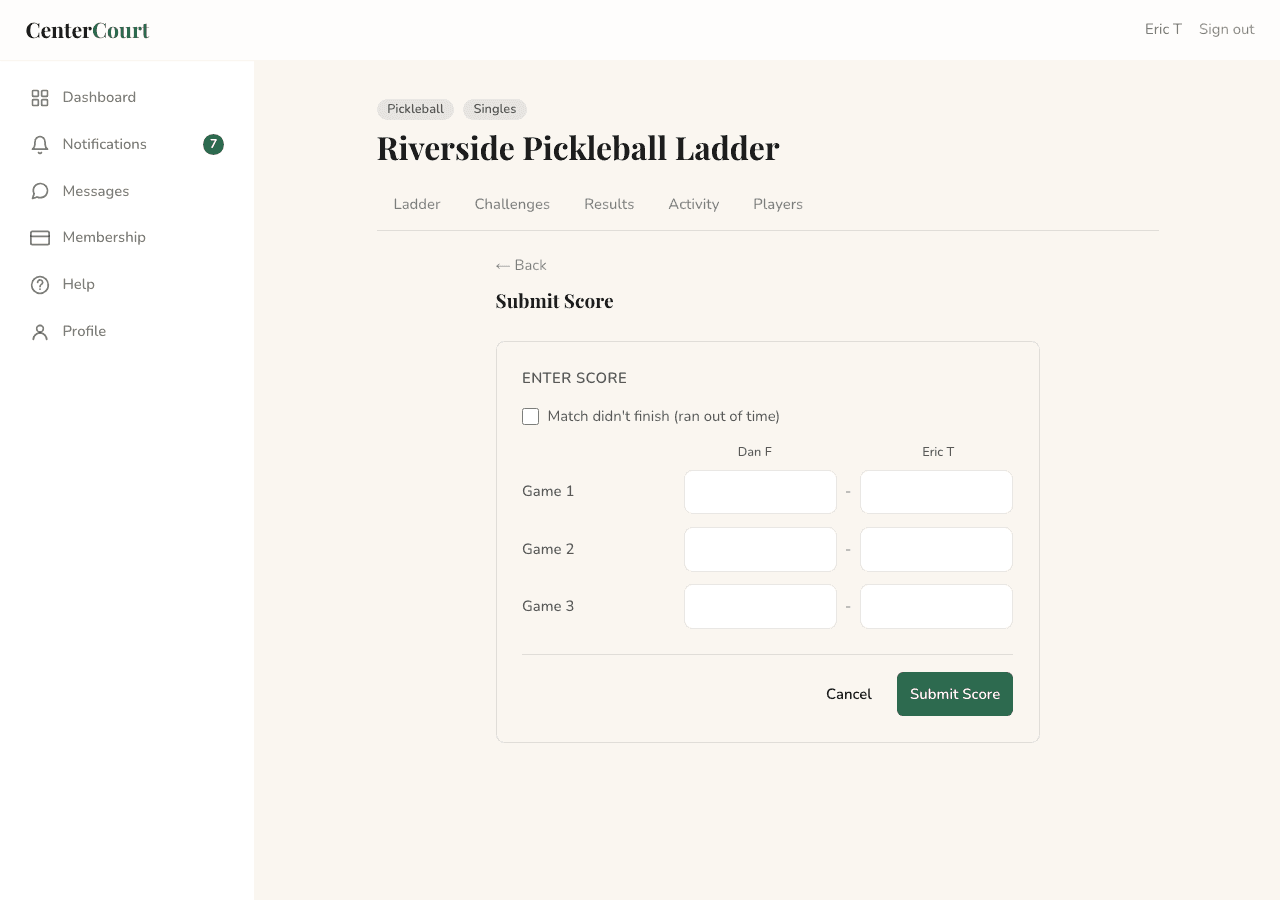Focus Eric T's Game 1 score field
This screenshot has width=1280, height=900.
tap(936, 492)
